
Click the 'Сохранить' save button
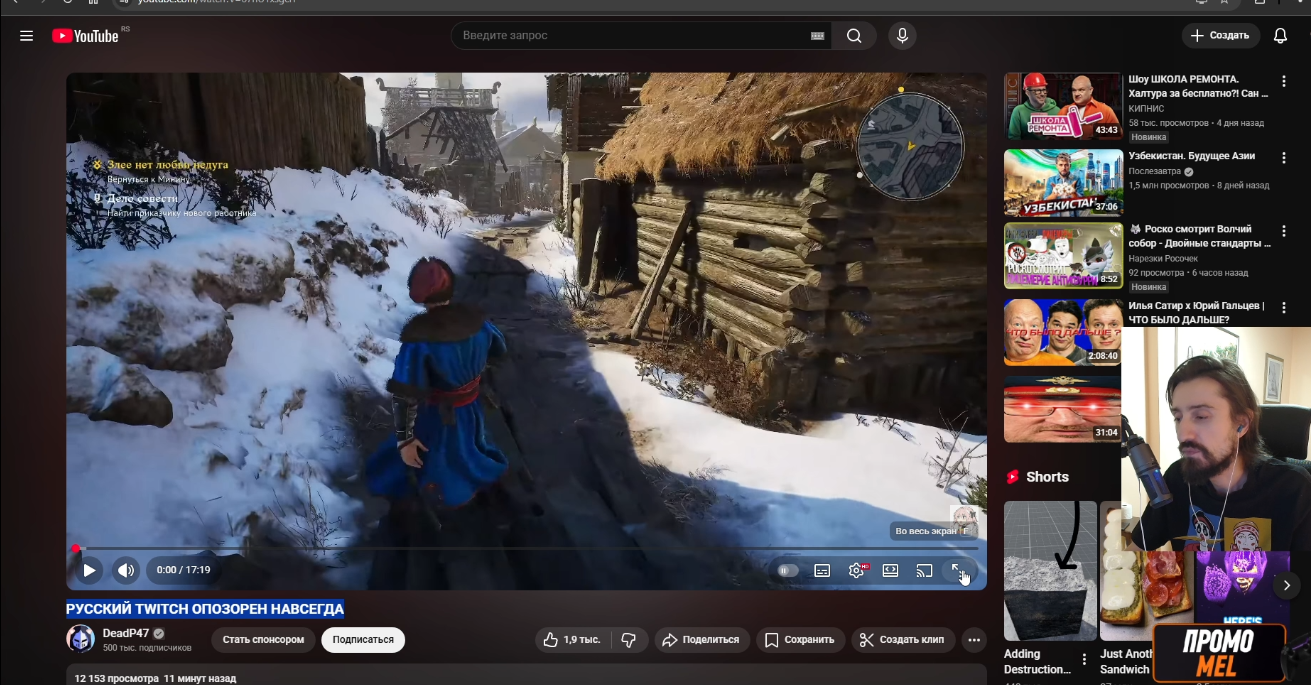[x=800, y=640]
